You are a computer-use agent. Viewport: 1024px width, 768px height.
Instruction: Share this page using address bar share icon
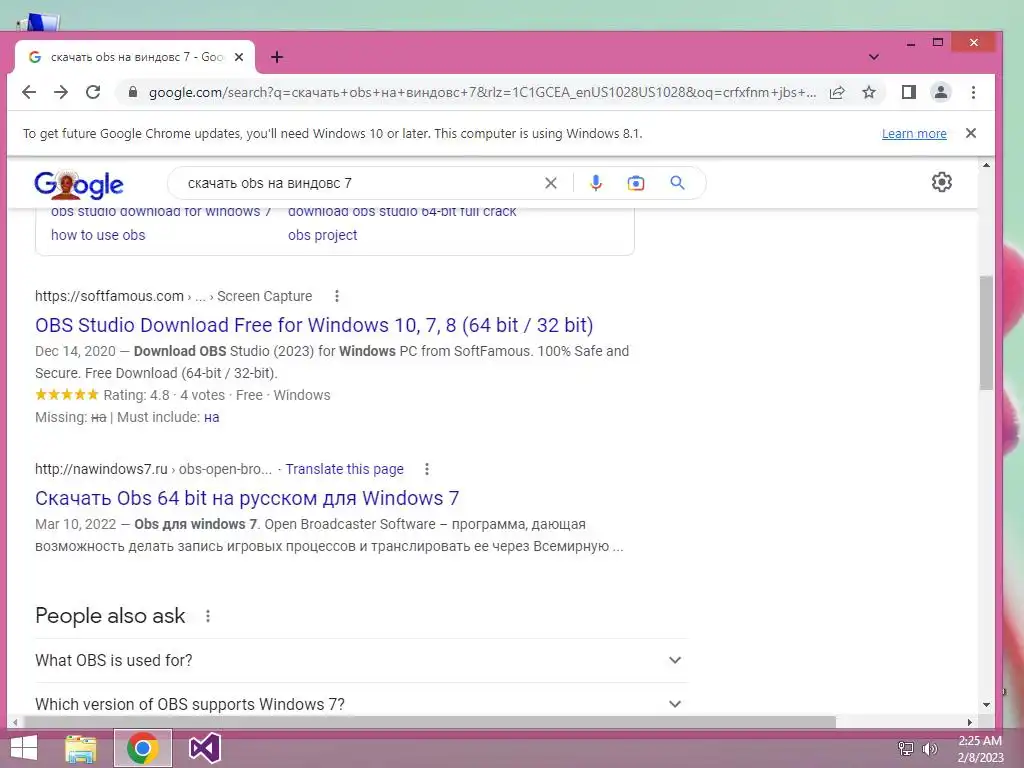pos(837,92)
